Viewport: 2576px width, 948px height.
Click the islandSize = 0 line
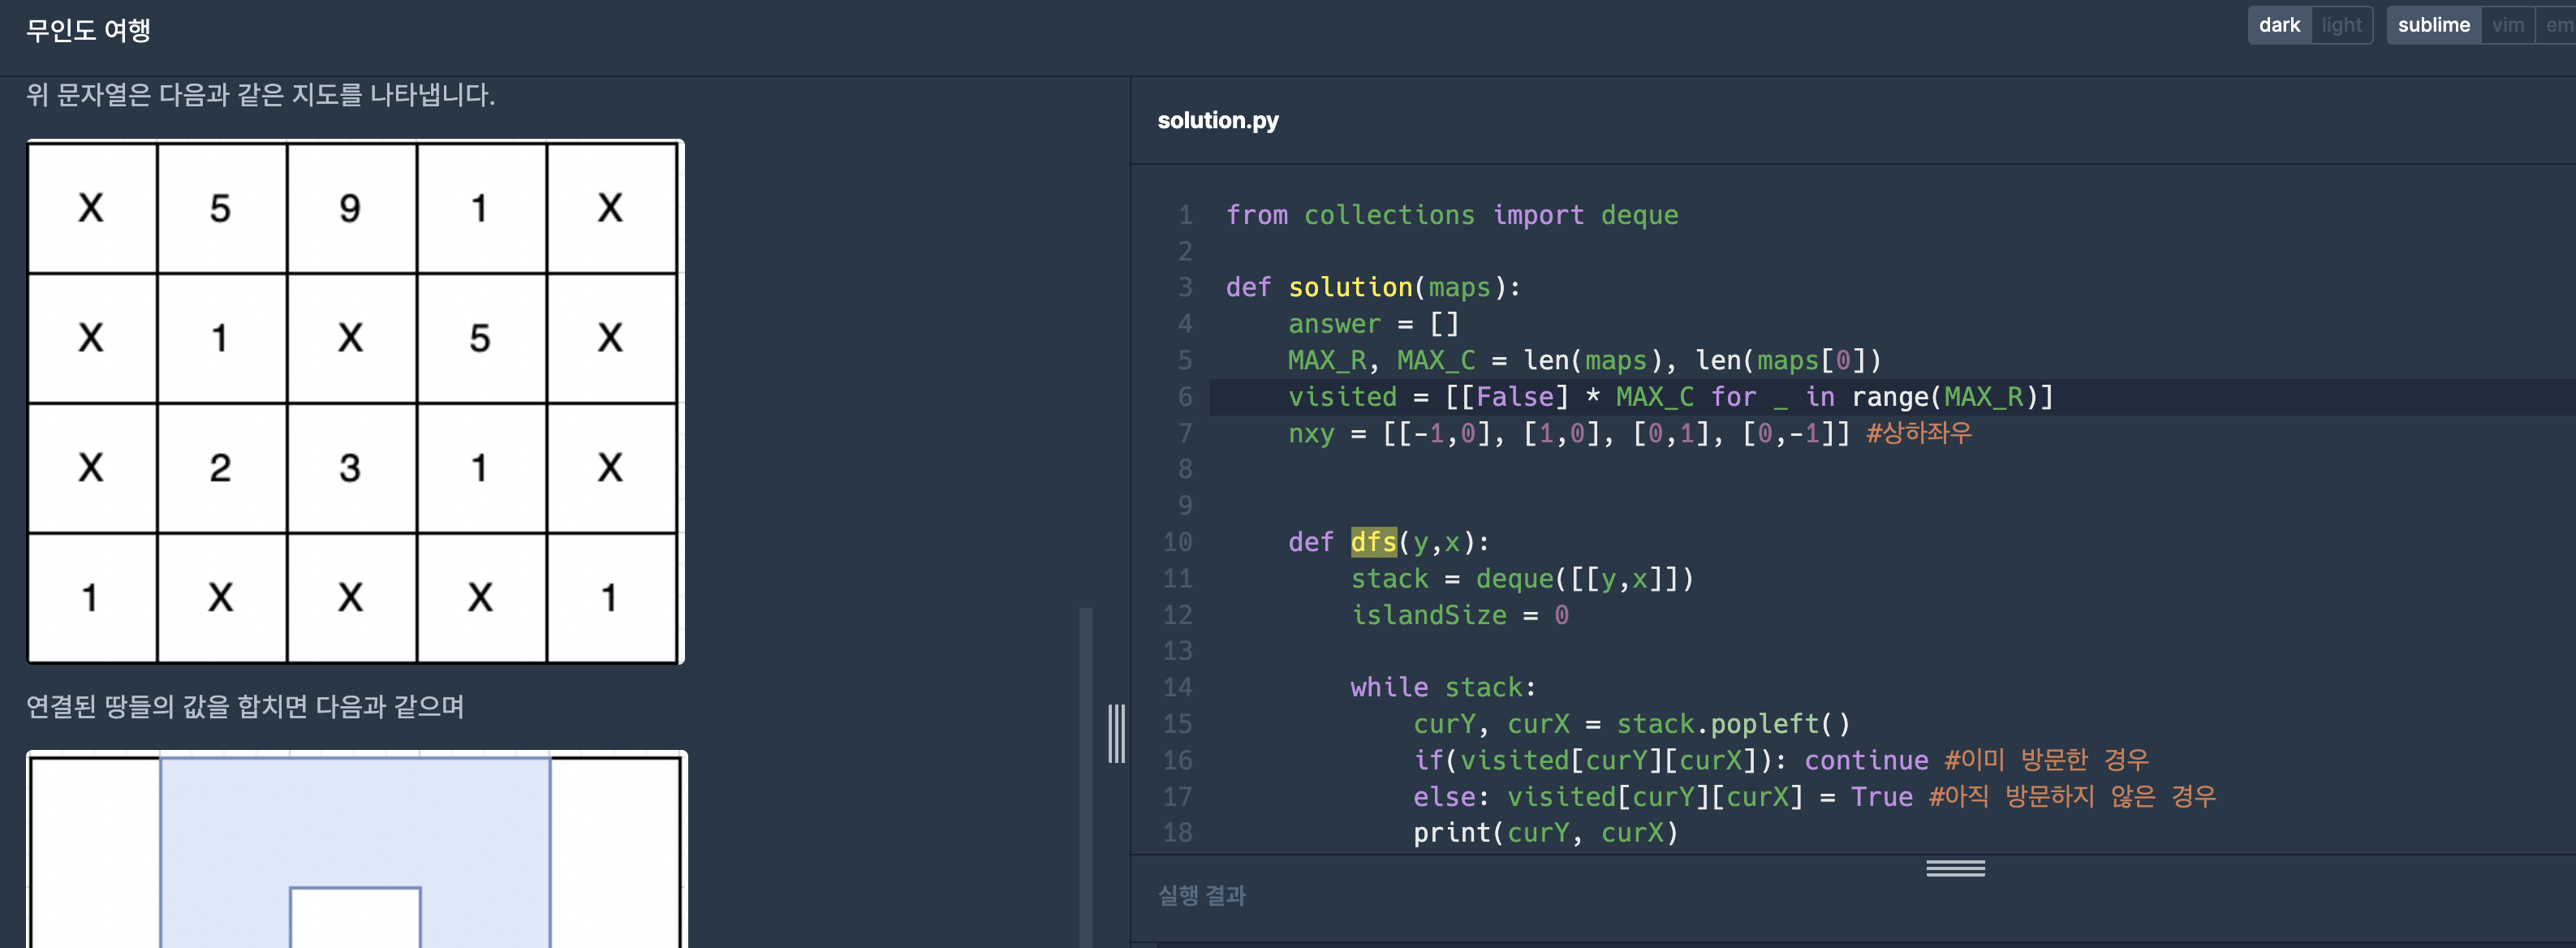(x=1460, y=615)
